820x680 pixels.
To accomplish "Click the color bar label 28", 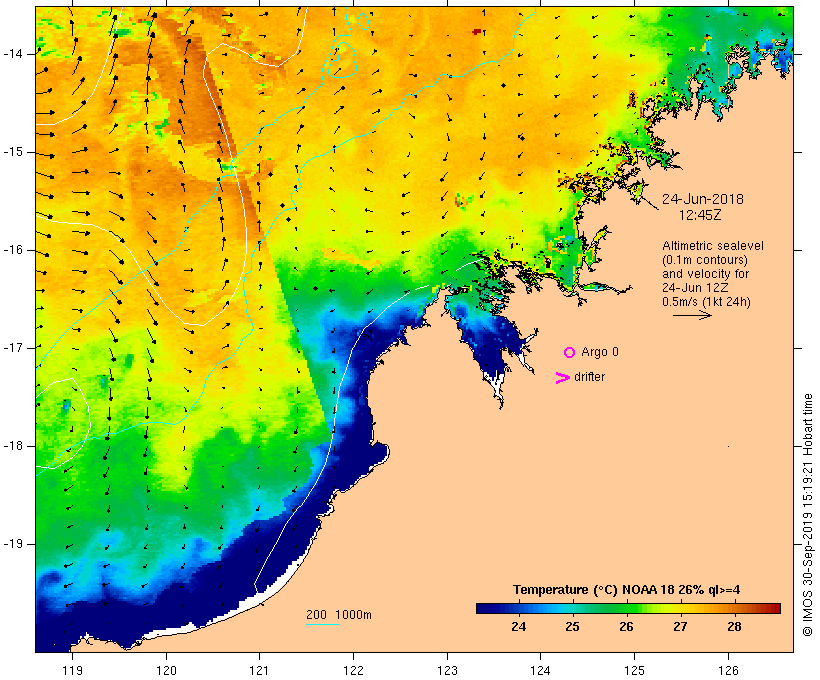I will [x=734, y=627].
